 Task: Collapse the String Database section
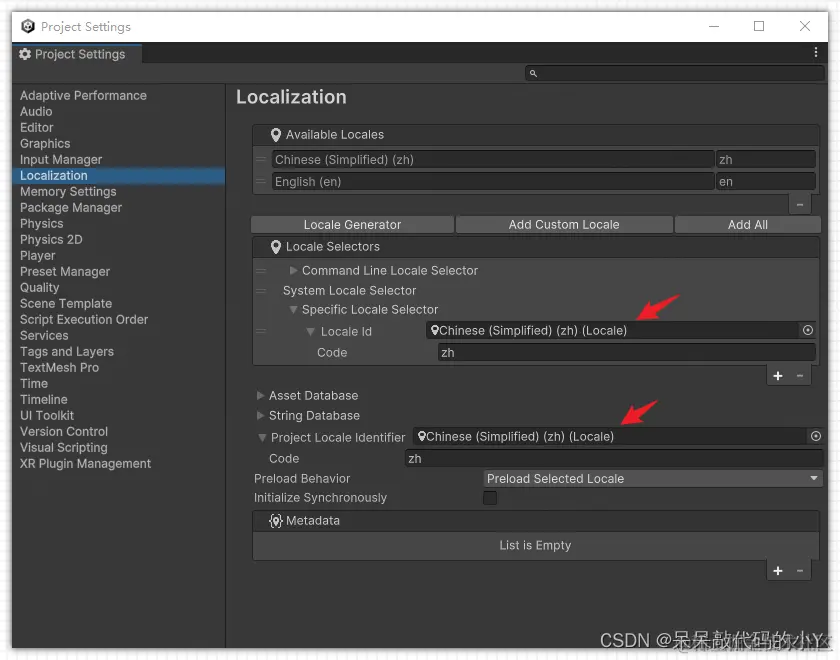click(259, 415)
